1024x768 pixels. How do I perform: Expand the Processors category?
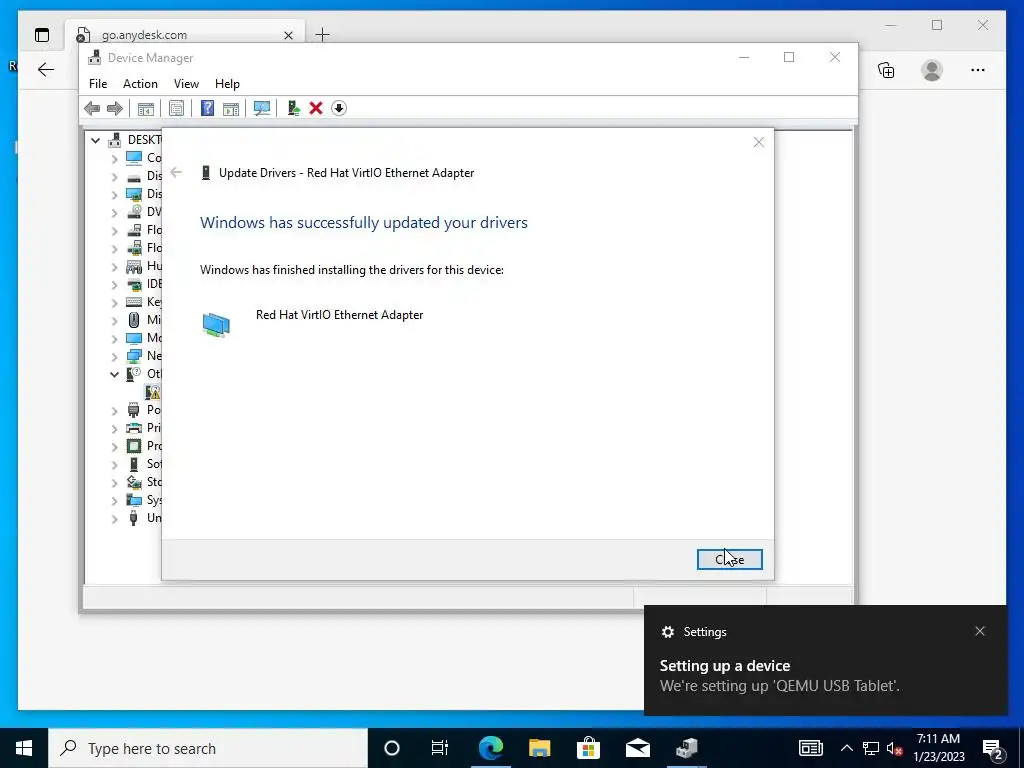tap(114, 446)
